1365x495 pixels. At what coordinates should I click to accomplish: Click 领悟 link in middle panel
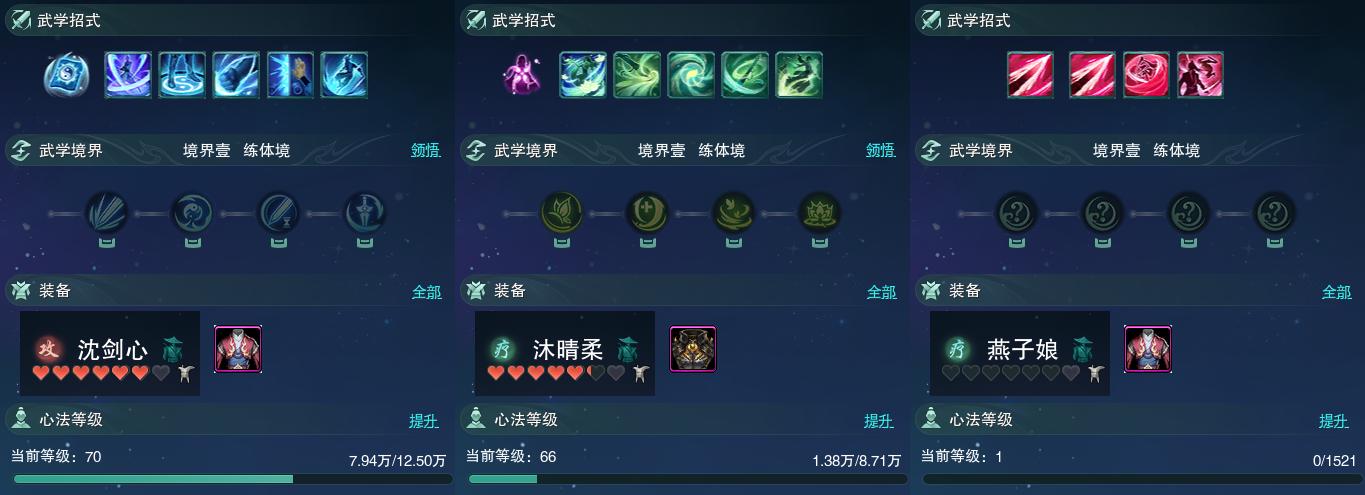[x=881, y=151]
